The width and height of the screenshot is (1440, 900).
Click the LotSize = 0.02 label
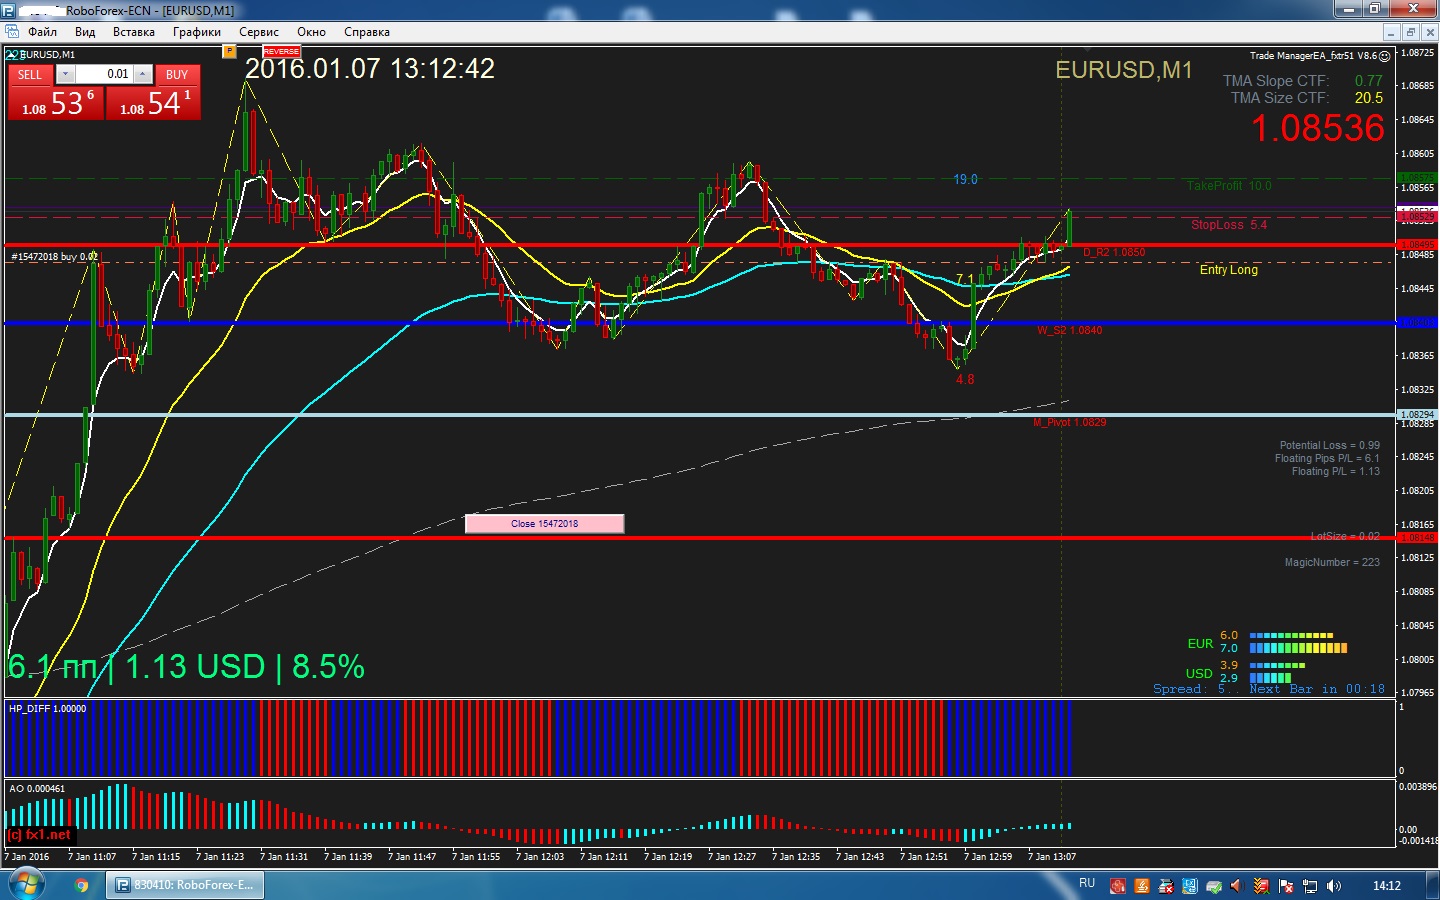[1345, 536]
